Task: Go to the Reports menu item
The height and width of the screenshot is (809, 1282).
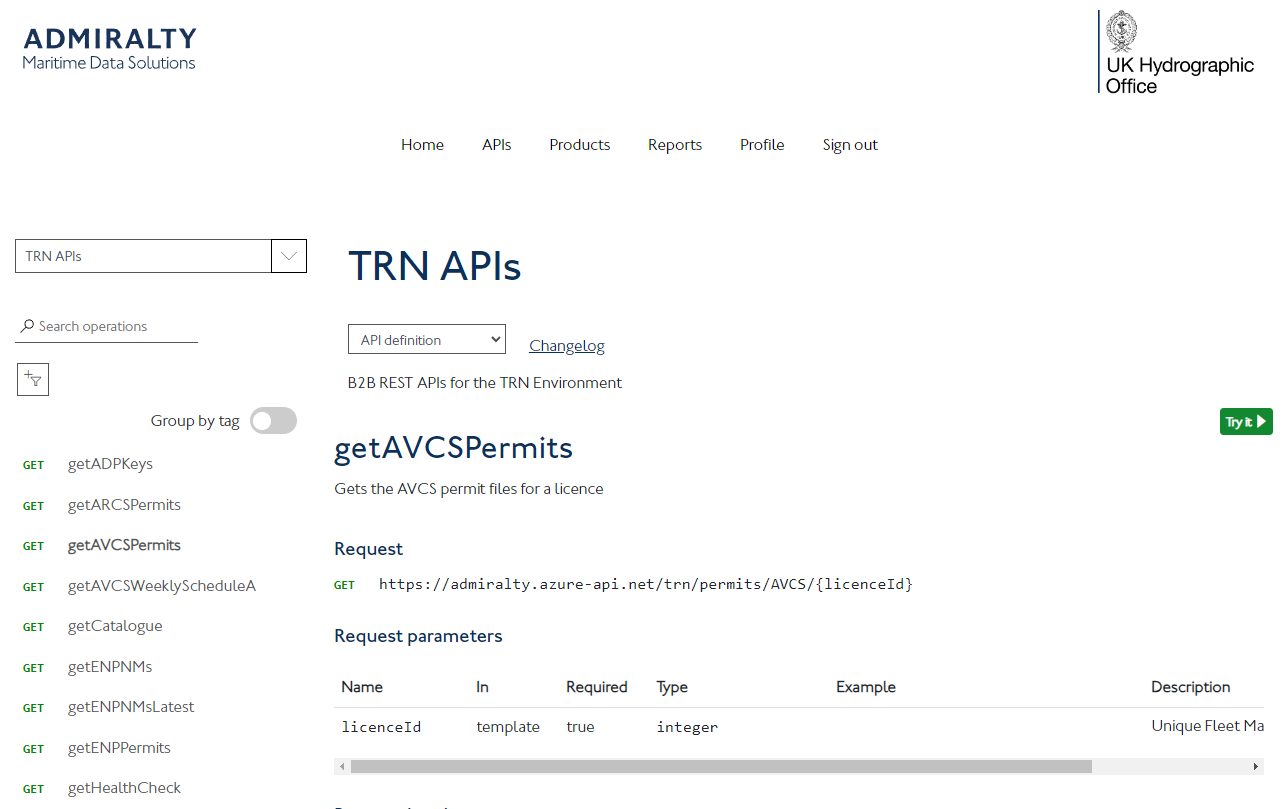Action: click(x=675, y=145)
